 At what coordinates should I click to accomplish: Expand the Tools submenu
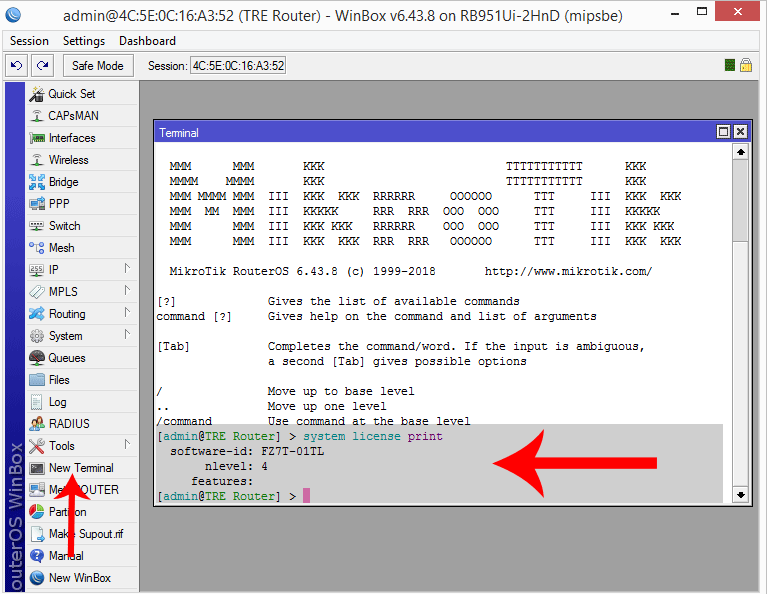[127, 444]
